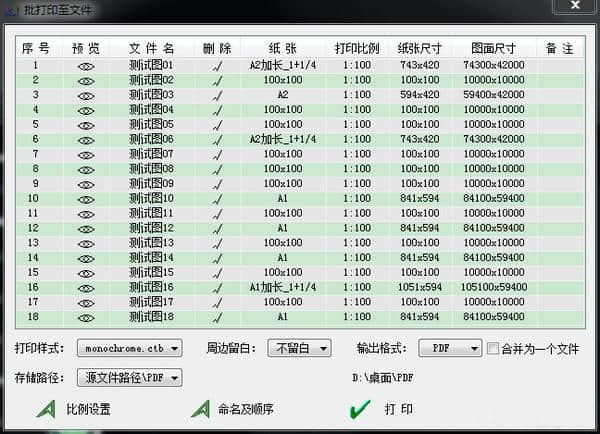Preview 测试图03 via its eye icon
The width and height of the screenshot is (600, 434).
tap(86, 96)
